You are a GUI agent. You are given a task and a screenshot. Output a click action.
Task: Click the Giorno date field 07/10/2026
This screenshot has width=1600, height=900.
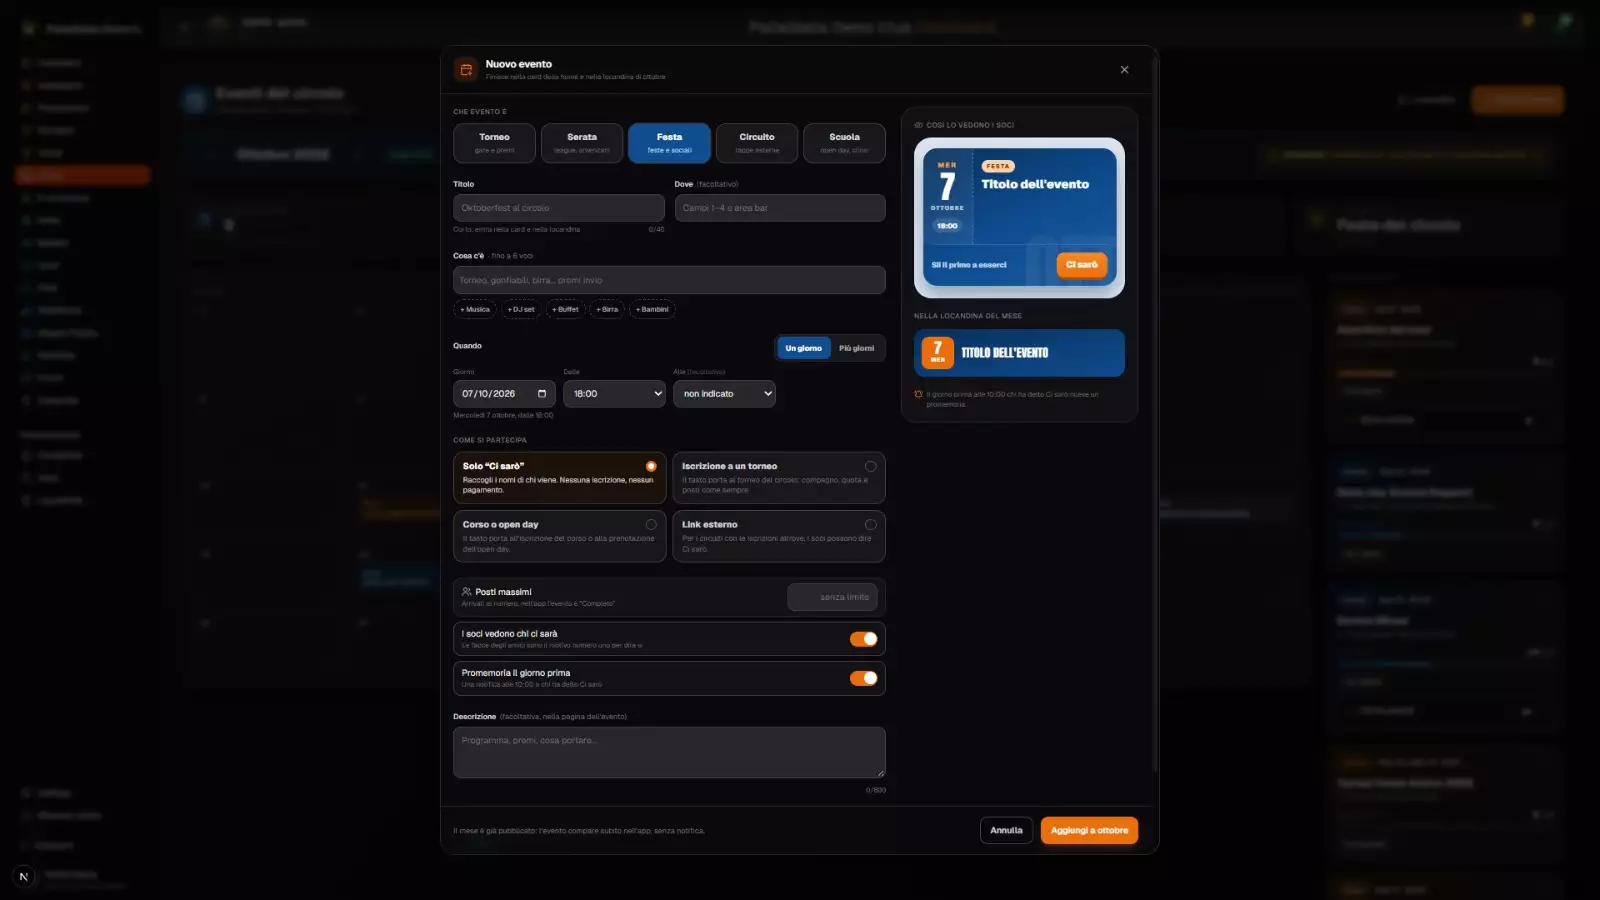(x=504, y=394)
